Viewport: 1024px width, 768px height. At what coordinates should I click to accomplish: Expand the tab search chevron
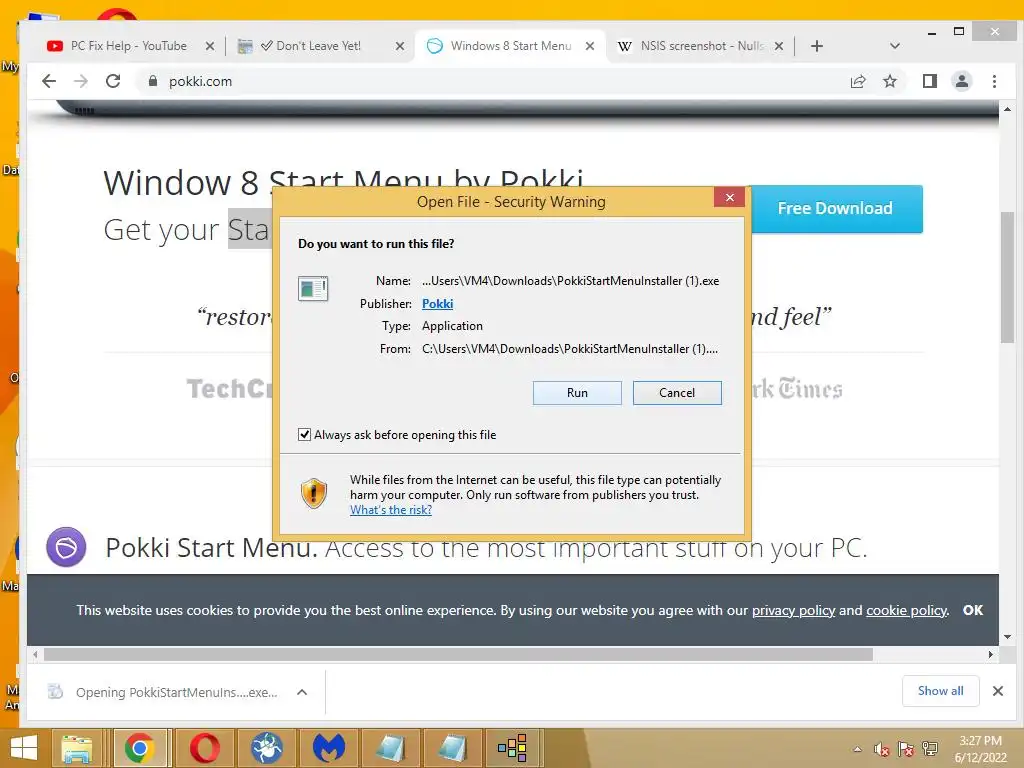coord(895,46)
